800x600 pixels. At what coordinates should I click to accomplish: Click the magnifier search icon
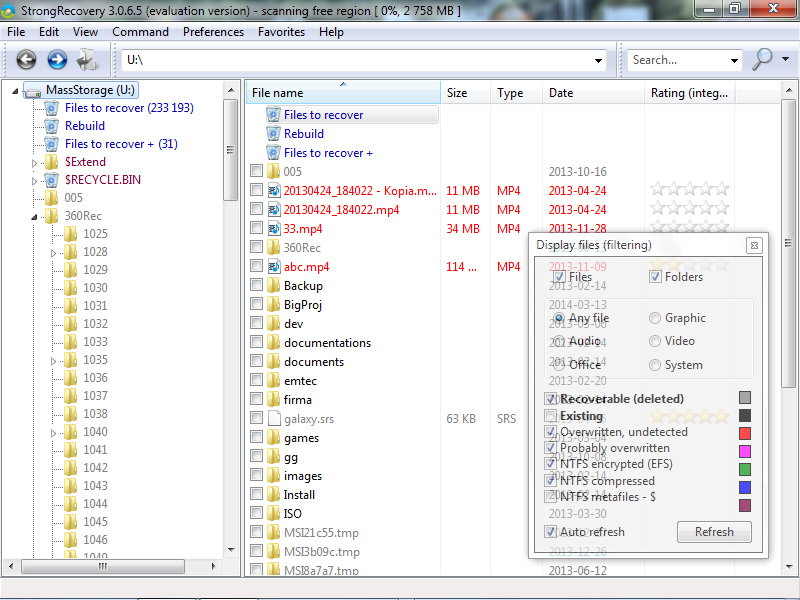763,60
